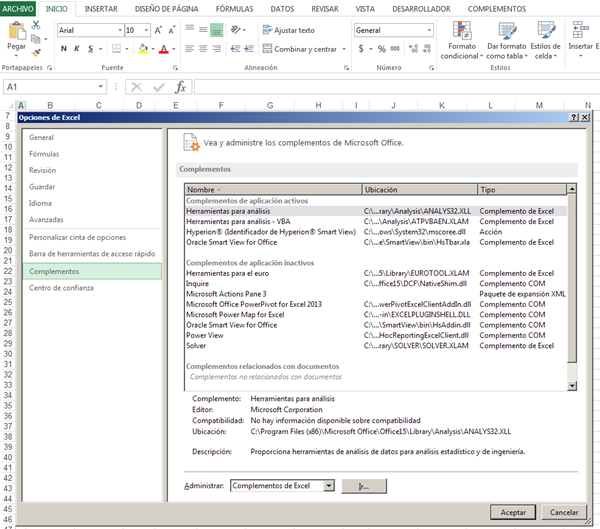Image resolution: width=600 pixels, height=529 pixels.
Task: Click the Pegar (paste) icon
Action: pos(16,33)
